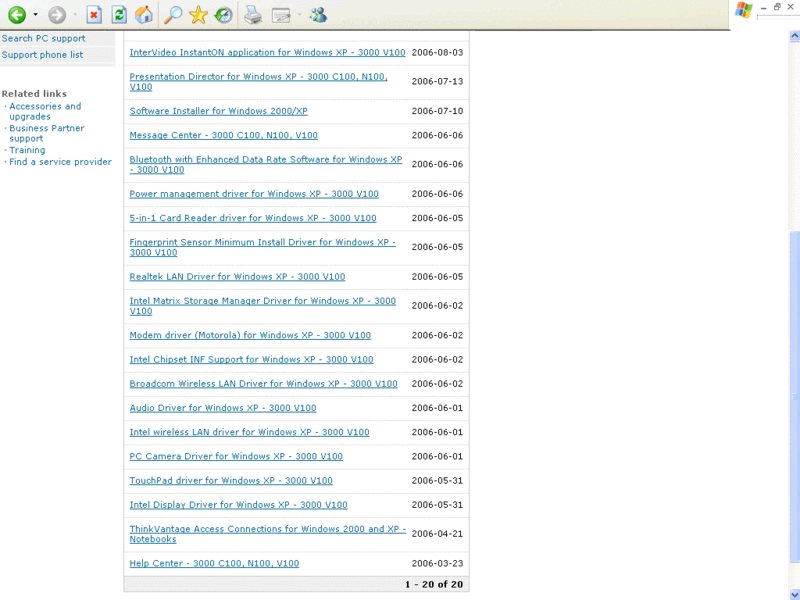
Task: Print the page with the printer icon
Action: (253, 15)
